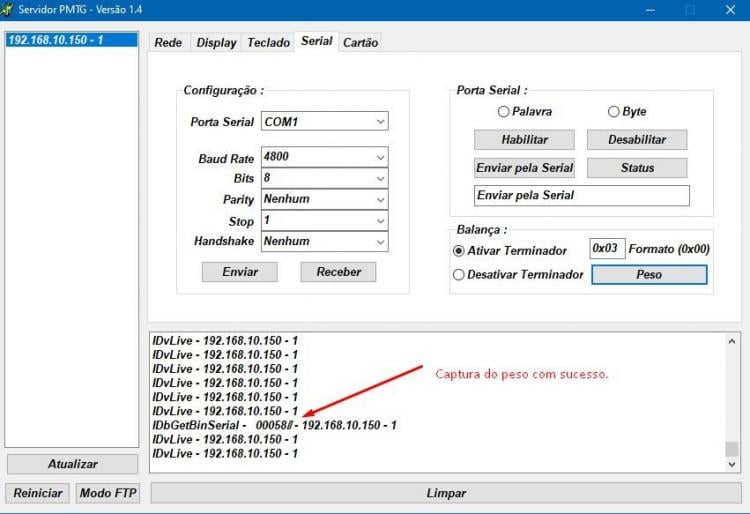
Task: Click the Servidor PMTG app icon in title bar
Action: click(7, 10)
